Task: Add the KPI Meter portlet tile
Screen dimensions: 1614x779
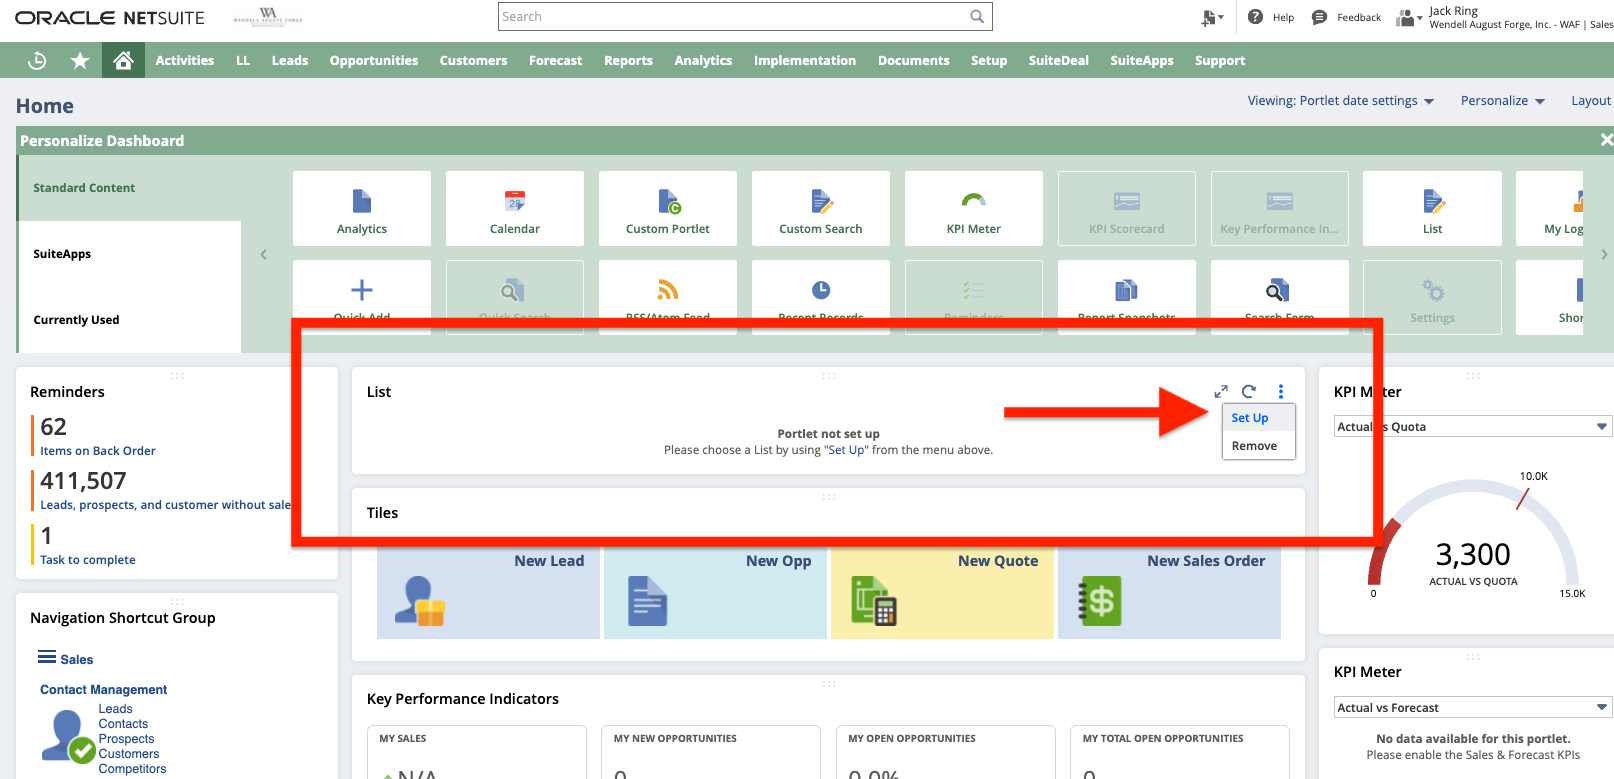Action: [x=974, y=208]
